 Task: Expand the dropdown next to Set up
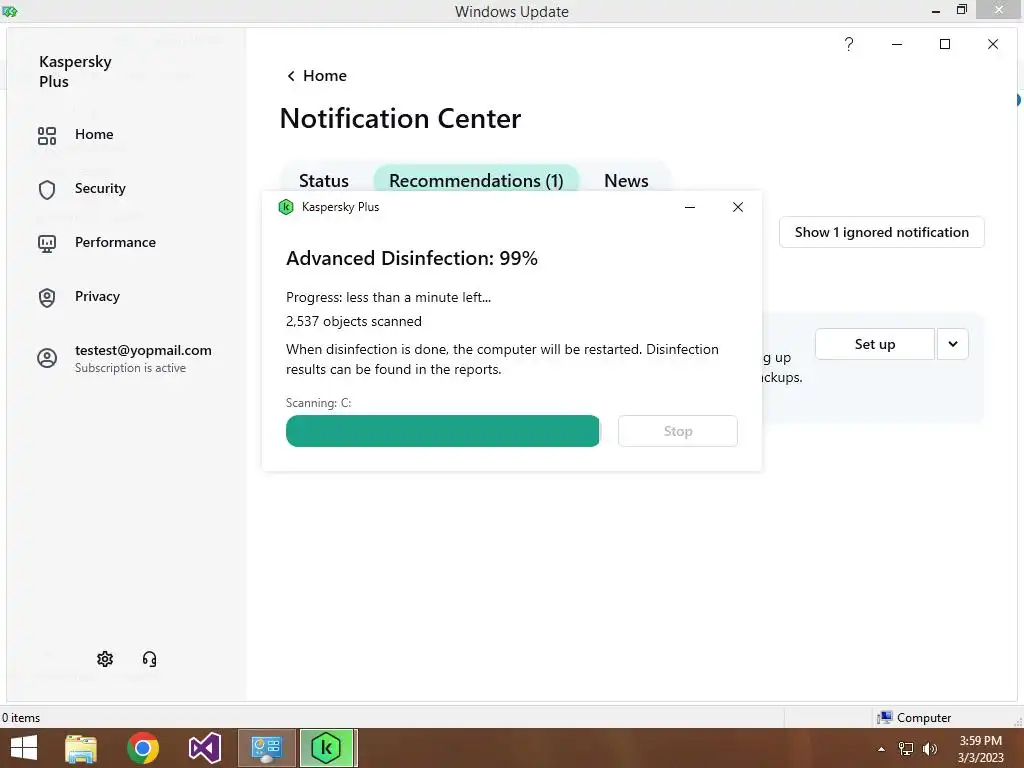pos(953,344)
